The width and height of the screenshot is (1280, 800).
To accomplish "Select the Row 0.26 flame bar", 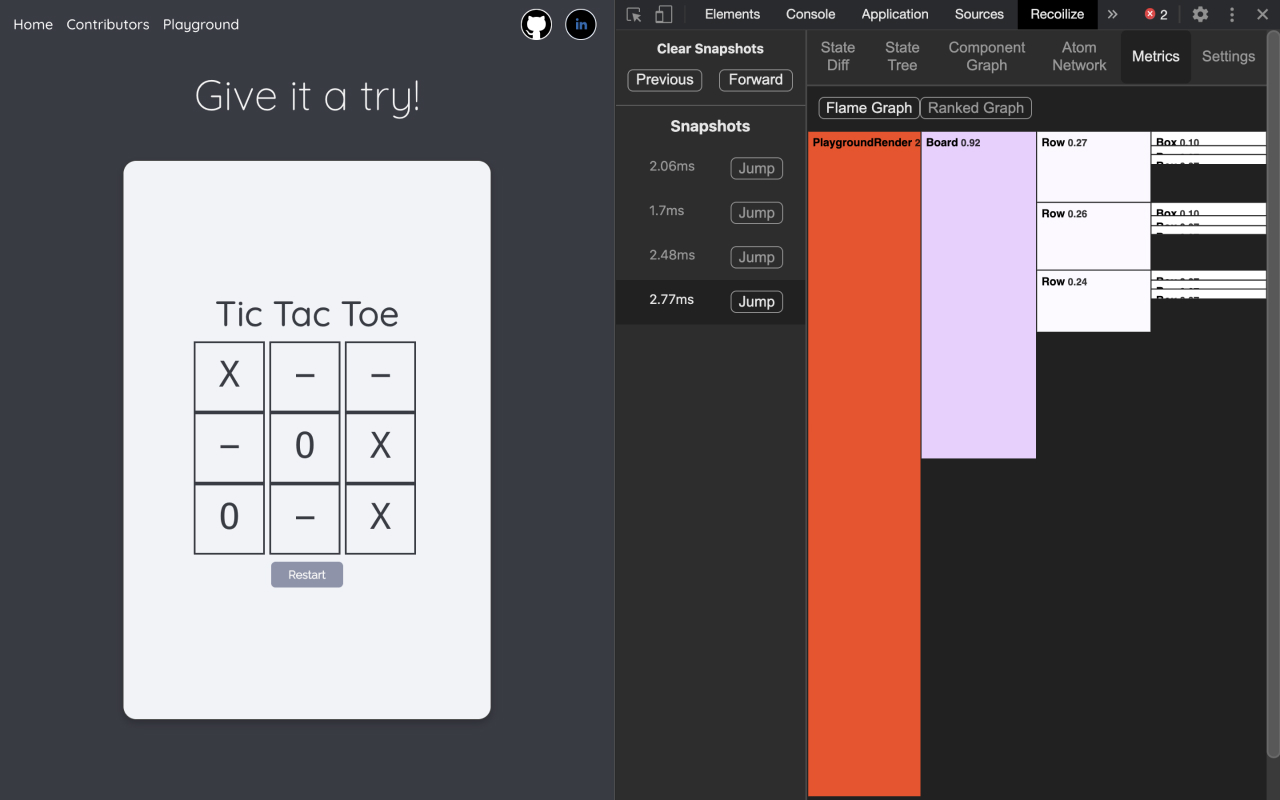I will pos(1094,236).
